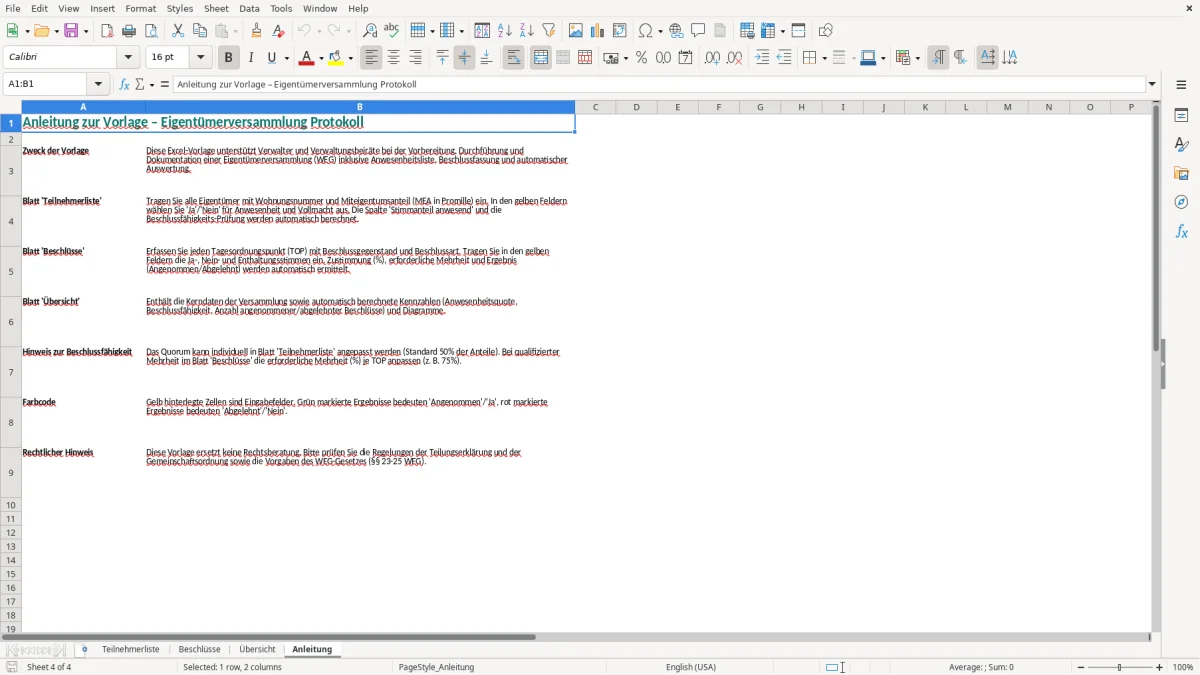
Task: Copy the selection
Action: [x=200, y=31]
